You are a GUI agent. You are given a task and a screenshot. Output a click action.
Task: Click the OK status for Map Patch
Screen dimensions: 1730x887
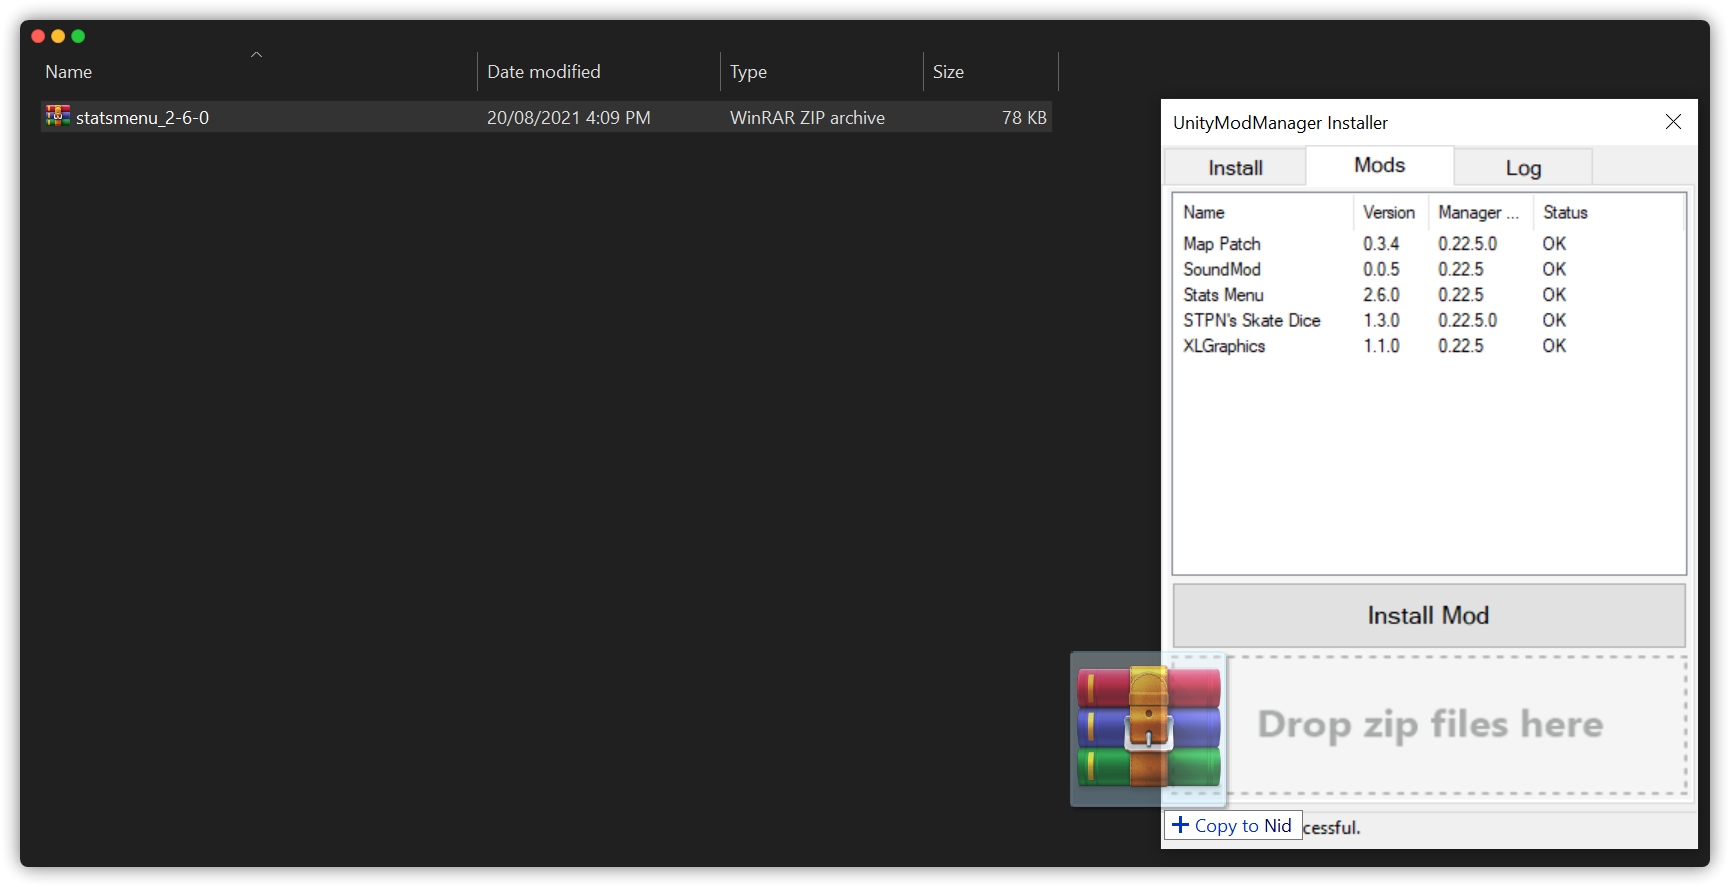click(1554, 244)
